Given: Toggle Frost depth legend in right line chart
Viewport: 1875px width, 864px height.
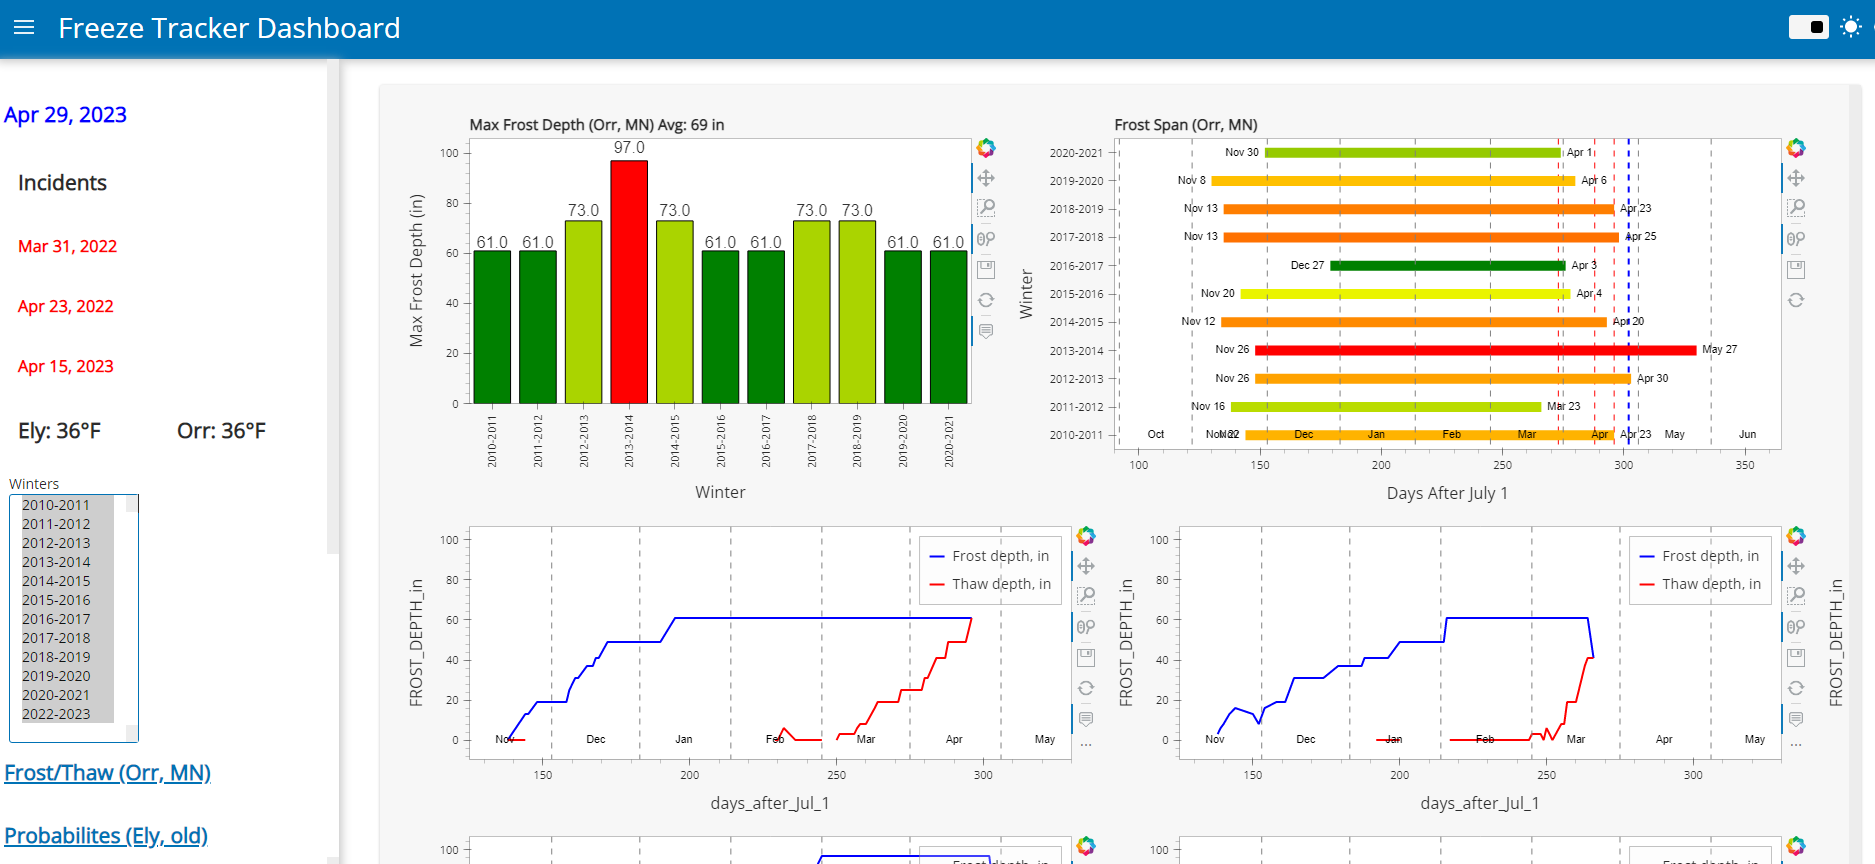Looking at the screenshot, I should coord(1700,556).
